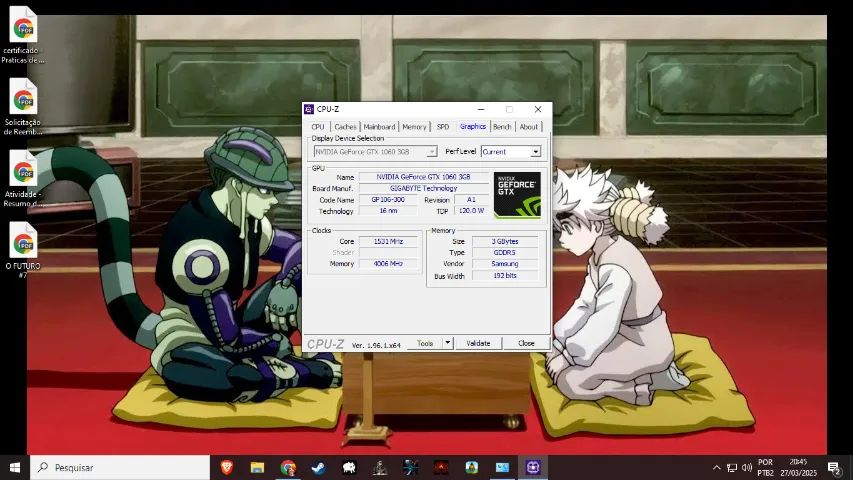Click the Close button in CPU-Z

pos(526,343)
